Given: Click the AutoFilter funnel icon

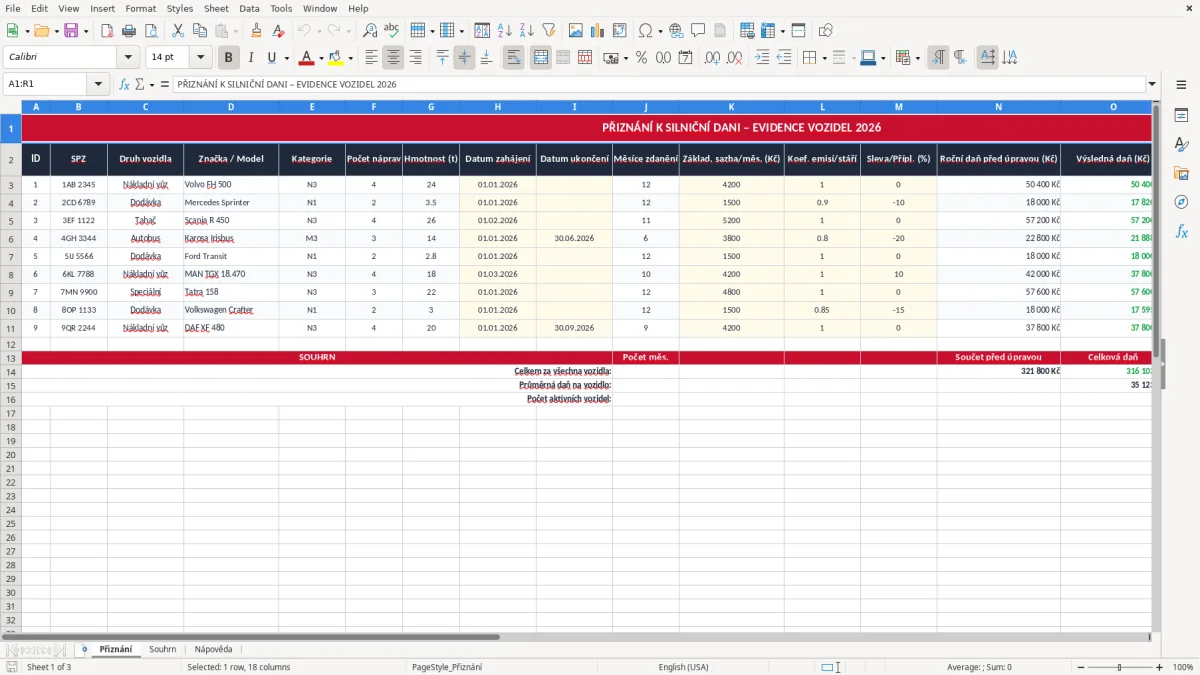Looking at the screenshot, I should point(548,31).
